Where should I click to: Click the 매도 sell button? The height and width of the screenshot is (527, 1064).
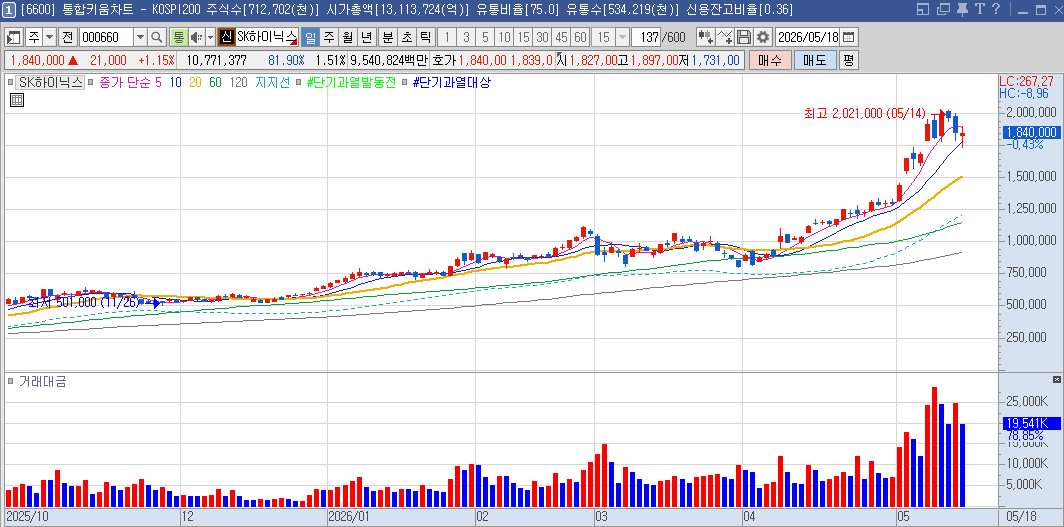[x=815, y=60]
